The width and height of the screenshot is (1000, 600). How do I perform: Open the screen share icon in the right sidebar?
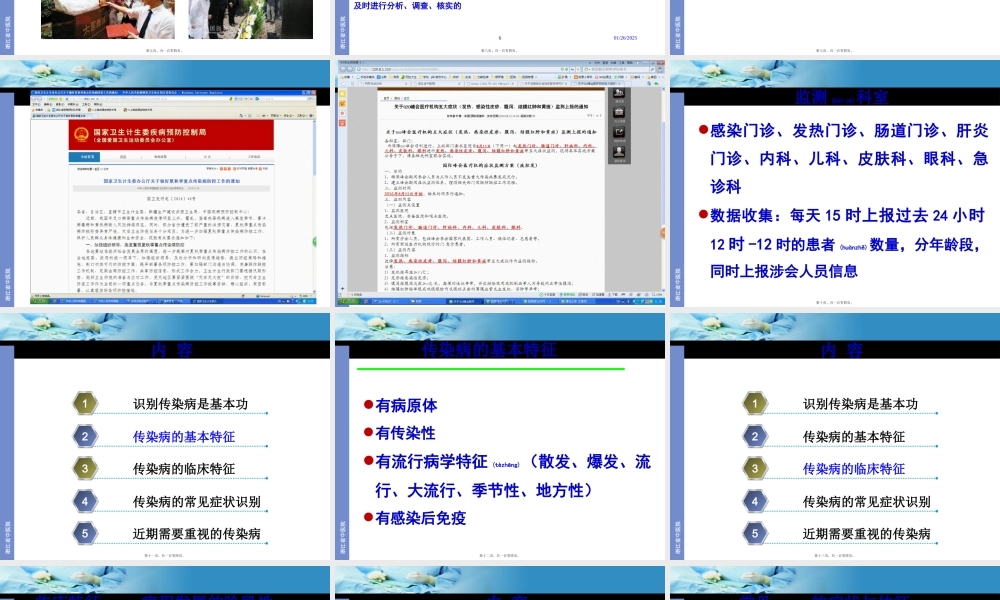(619, 132)
